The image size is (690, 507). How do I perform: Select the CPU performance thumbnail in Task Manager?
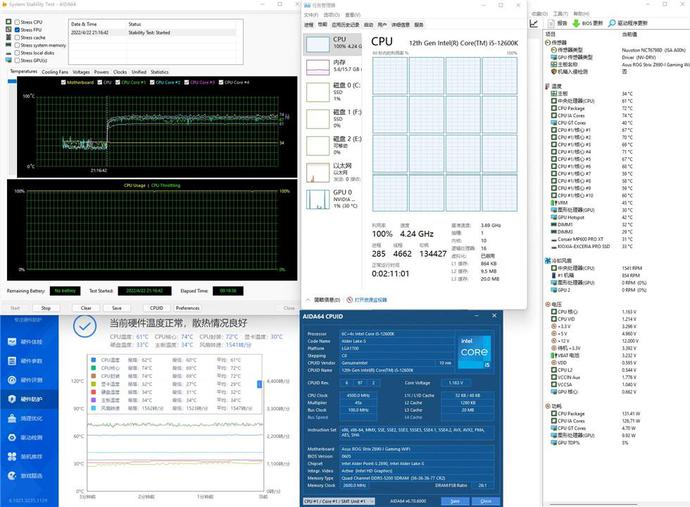point(332,42)
